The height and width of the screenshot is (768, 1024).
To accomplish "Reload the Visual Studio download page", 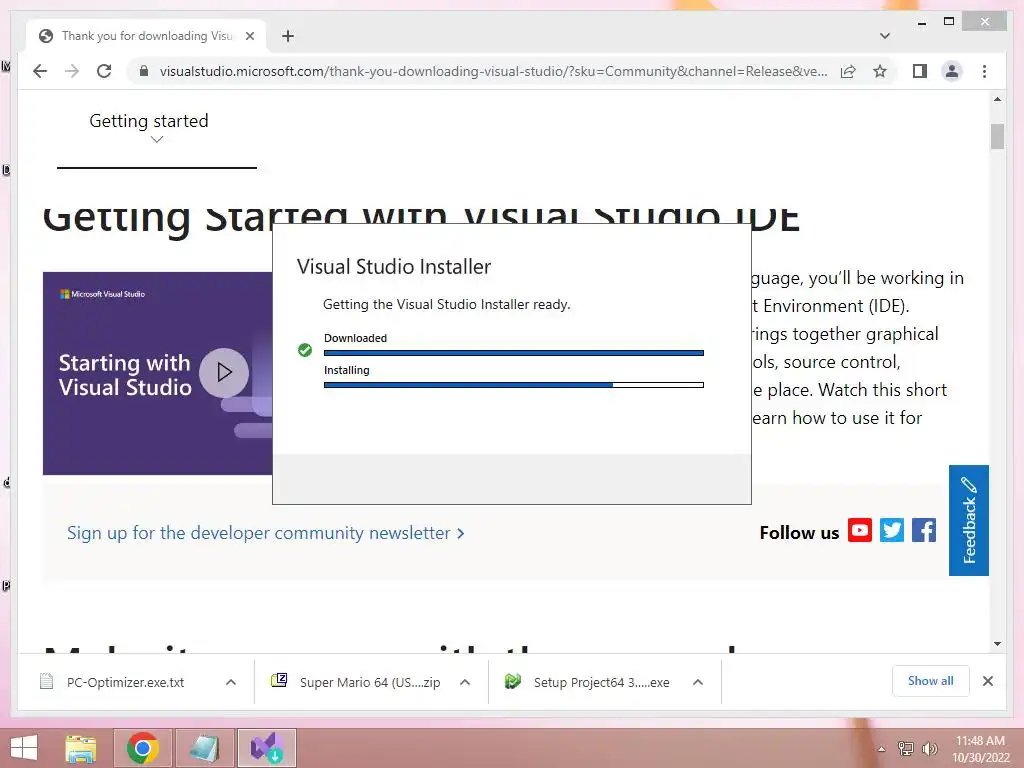I will pyautogui.click(x=104, y=71).
